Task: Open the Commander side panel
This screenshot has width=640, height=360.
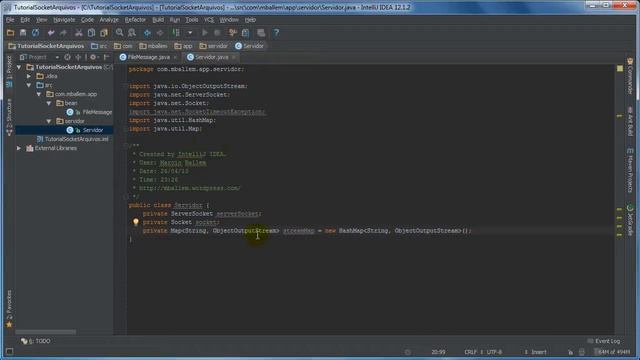Action: pos(630,76)
